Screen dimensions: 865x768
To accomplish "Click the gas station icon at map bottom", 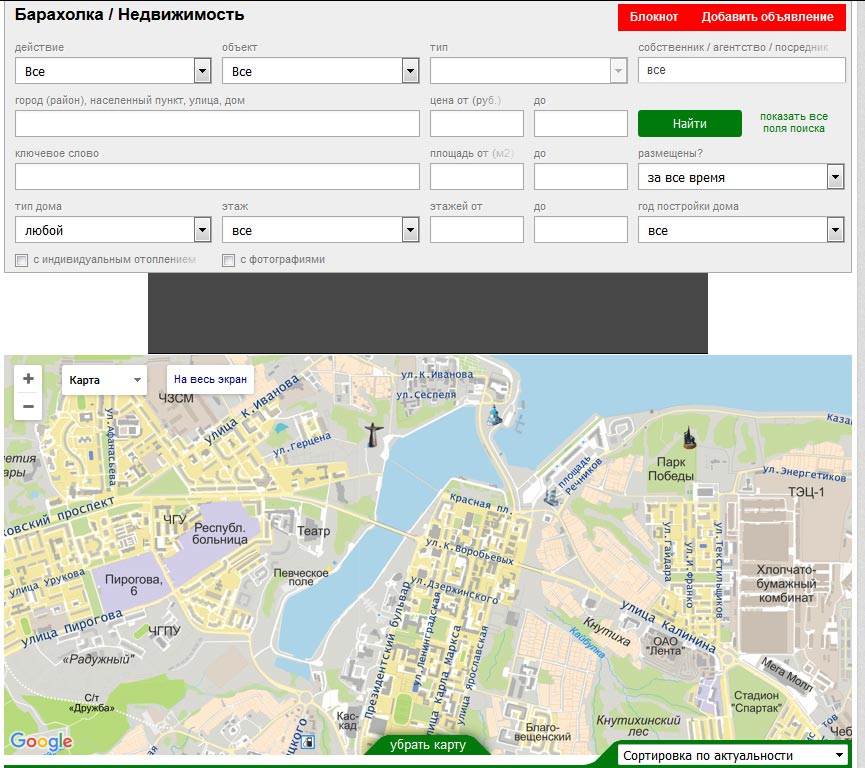I will coord(308,742).
